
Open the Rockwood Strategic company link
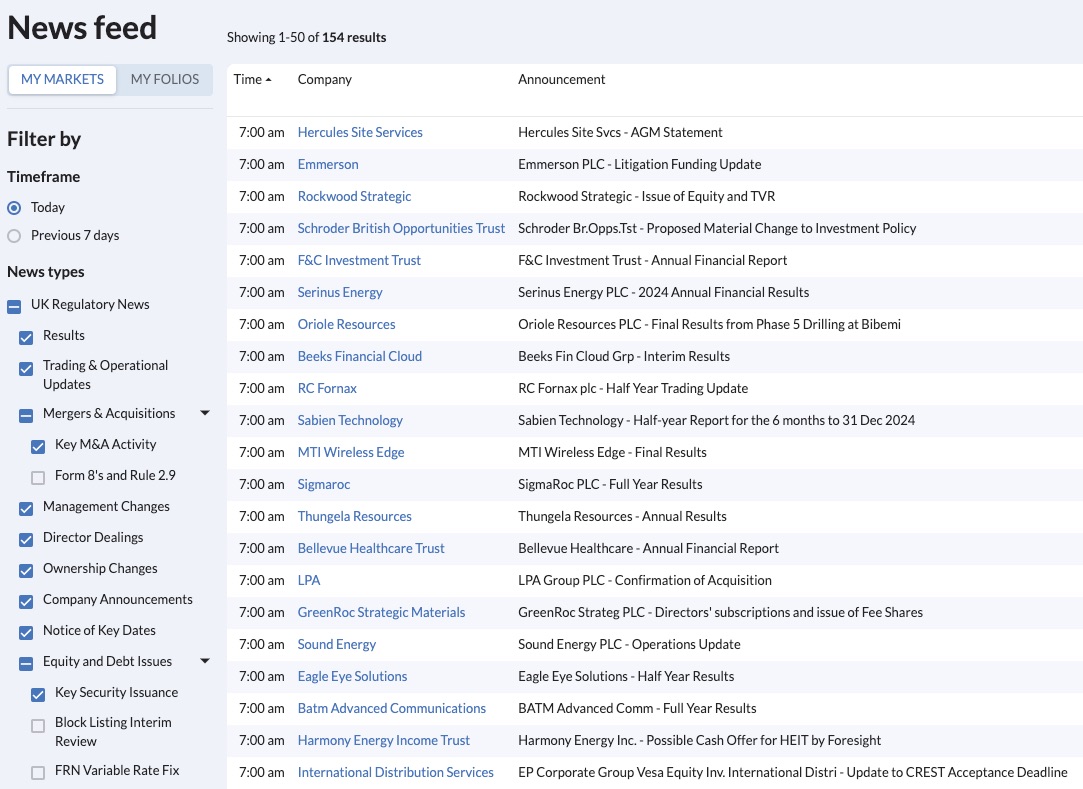[x=354, y=196]
